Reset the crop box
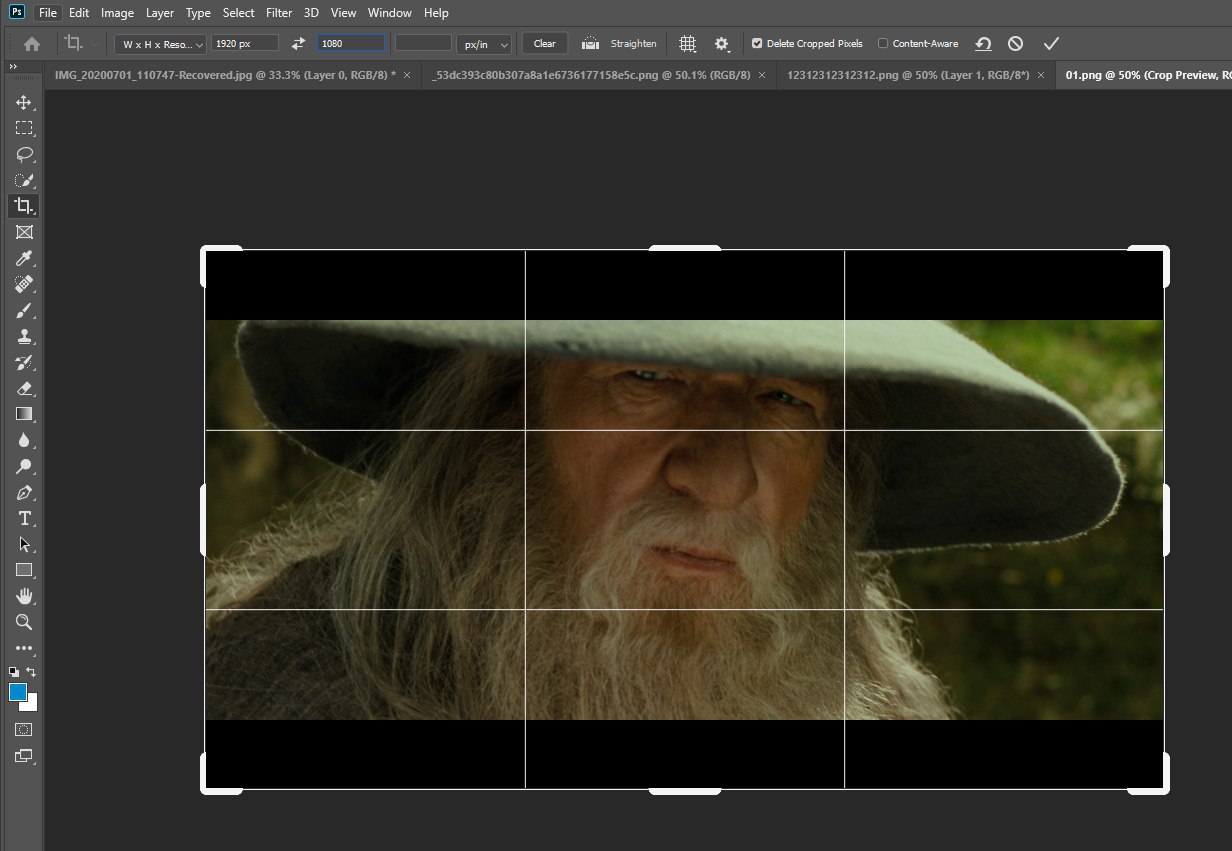This screenshot has width=1232, height=851. click(983, 44)
